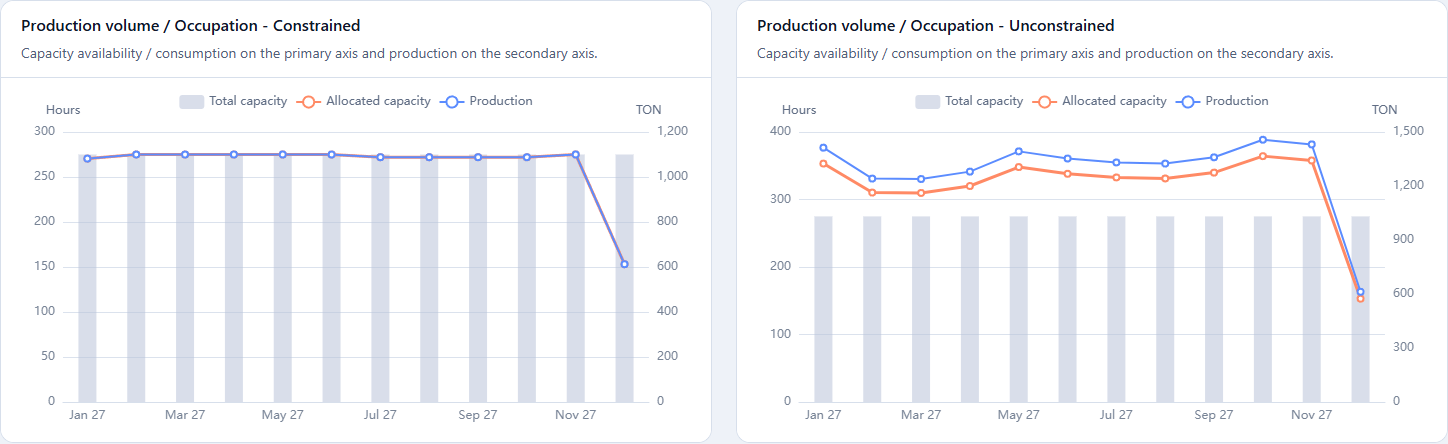This screenshot has height=444, width=1448.
Task: Select the last capacity bar in Unconstrained chart
Action: pyautogui.click(x=1361, y=309)
